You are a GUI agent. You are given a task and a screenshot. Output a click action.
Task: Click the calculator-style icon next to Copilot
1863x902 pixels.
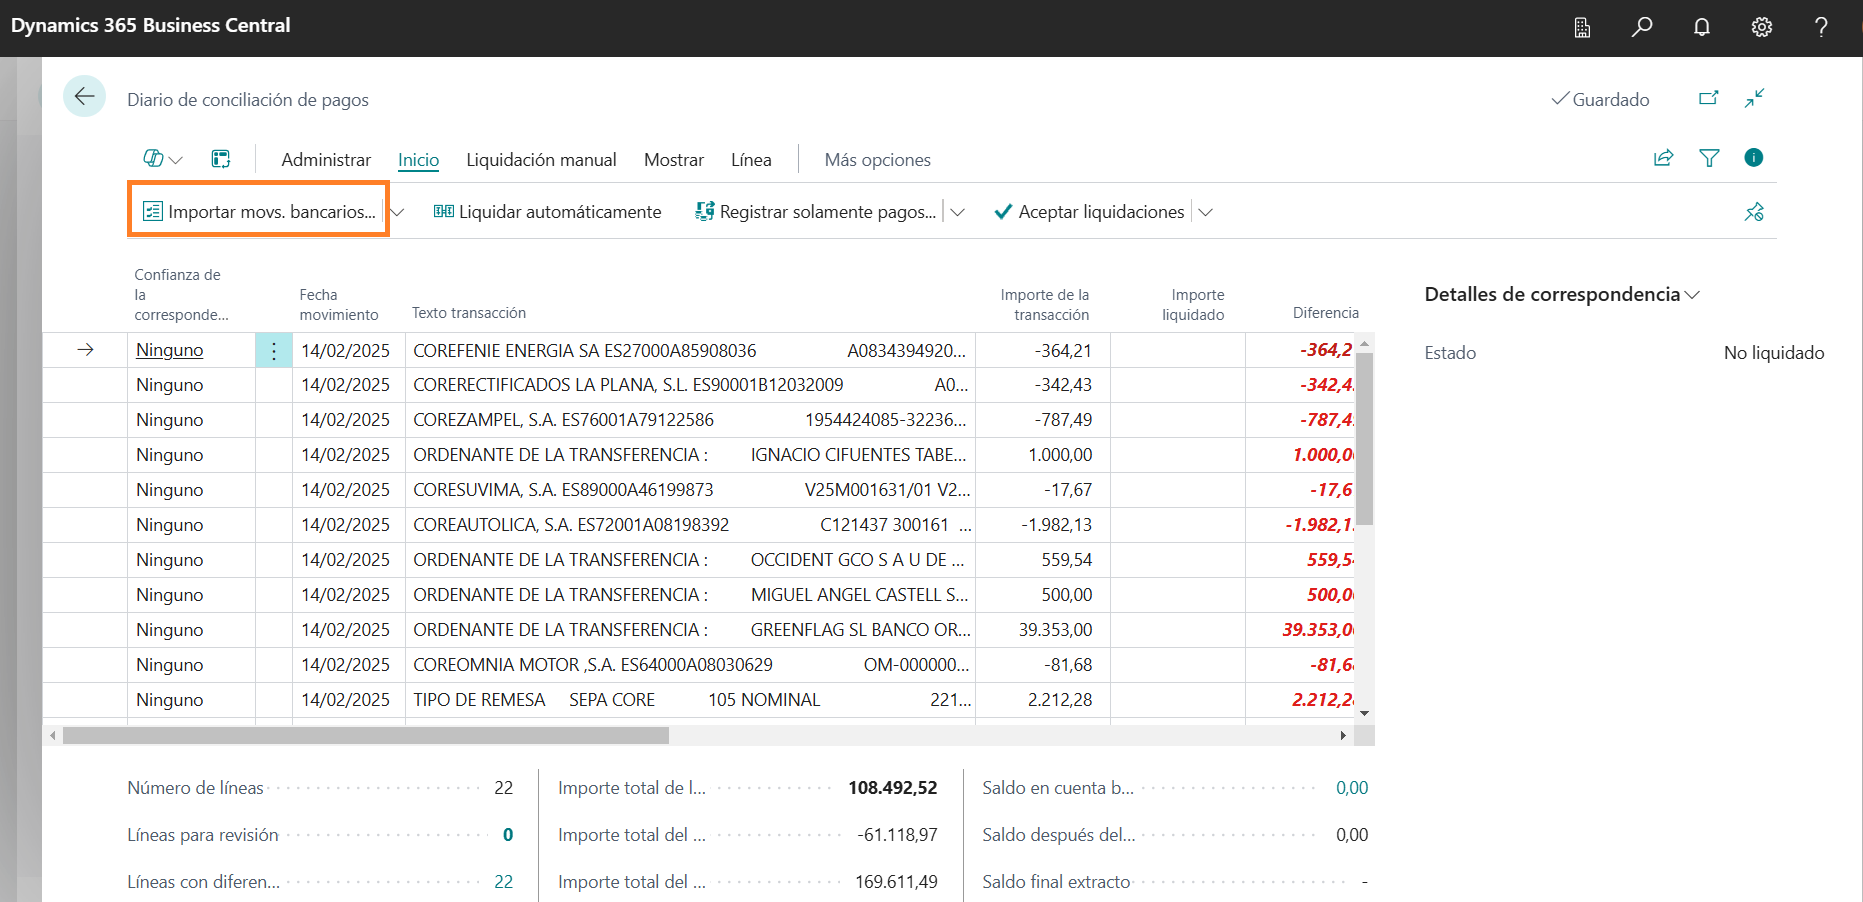[221, 159]
